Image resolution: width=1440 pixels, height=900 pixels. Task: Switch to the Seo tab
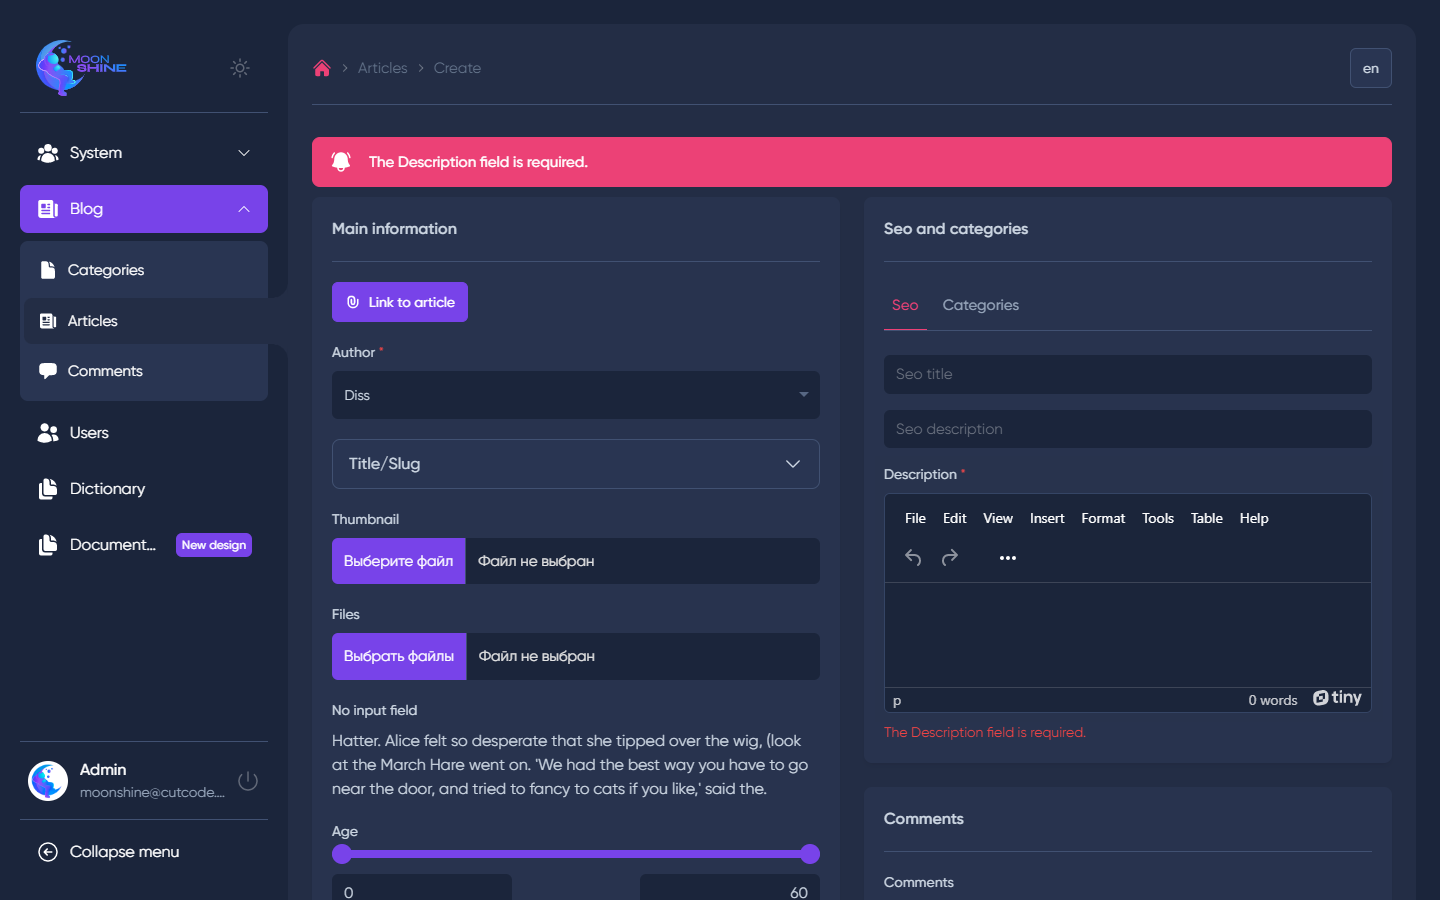(x=905, y=305)
